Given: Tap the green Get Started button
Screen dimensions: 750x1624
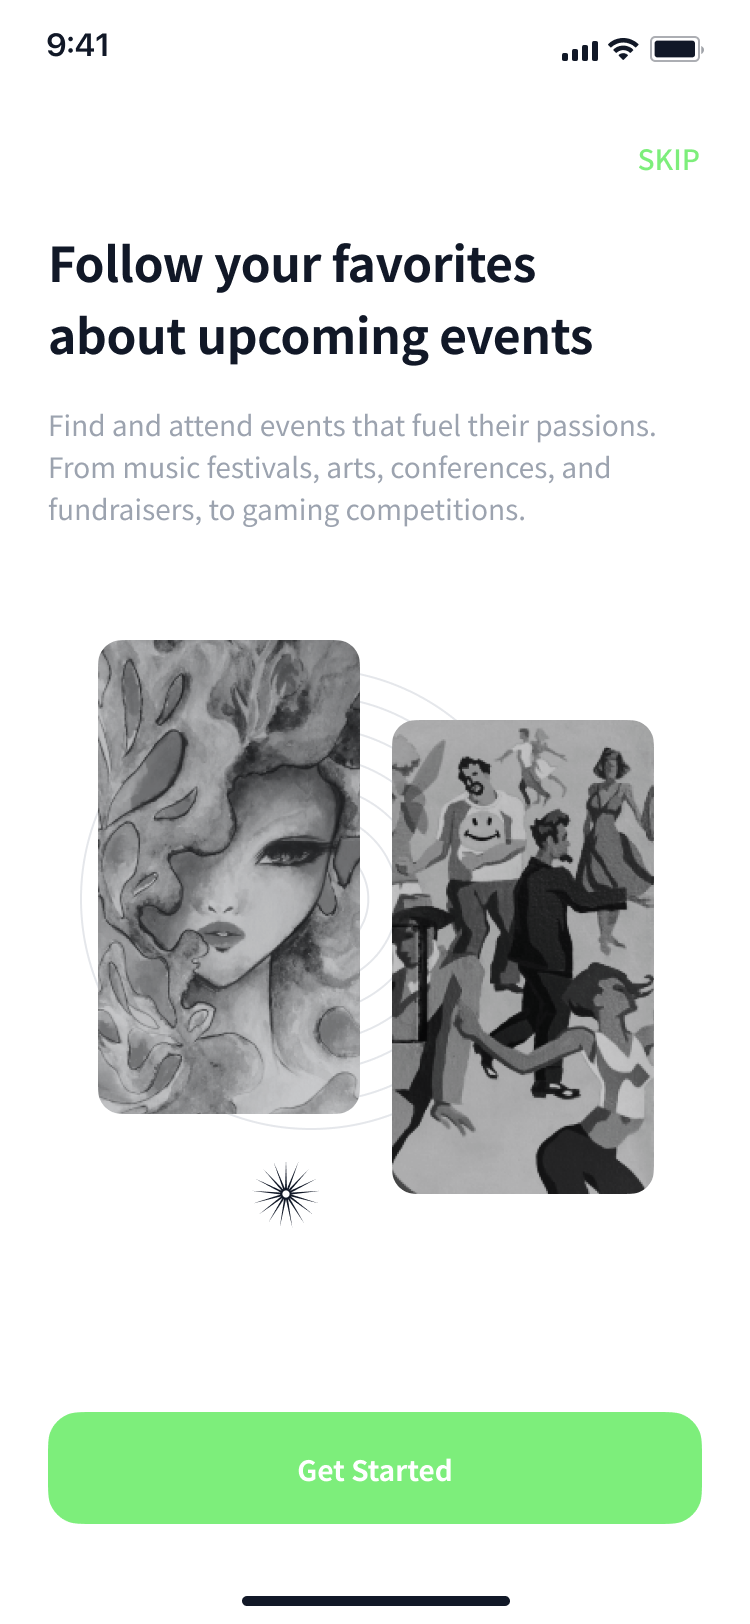Looking at the screenshot, I should pos(375,1468).
